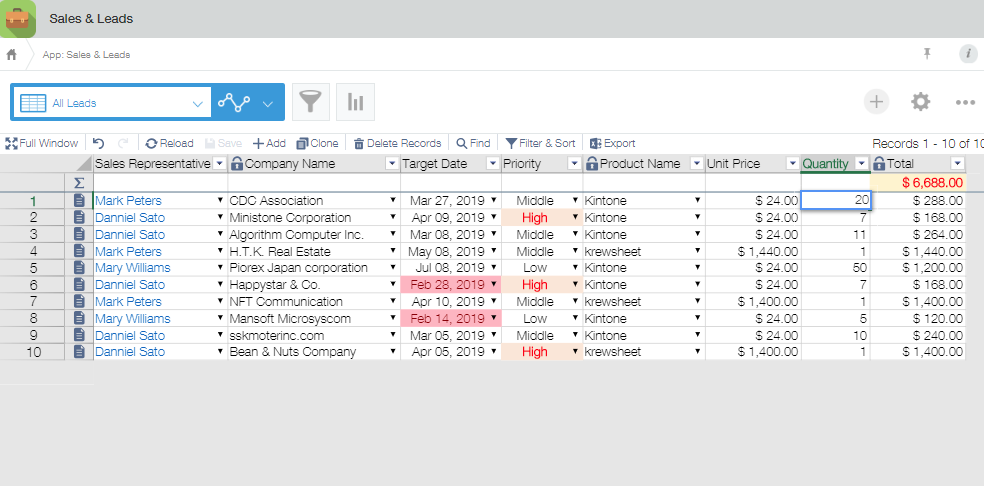Select the Quantity cell containing 20
The image size is (984, 486).
pyautogui.click(x=836, y=201)
